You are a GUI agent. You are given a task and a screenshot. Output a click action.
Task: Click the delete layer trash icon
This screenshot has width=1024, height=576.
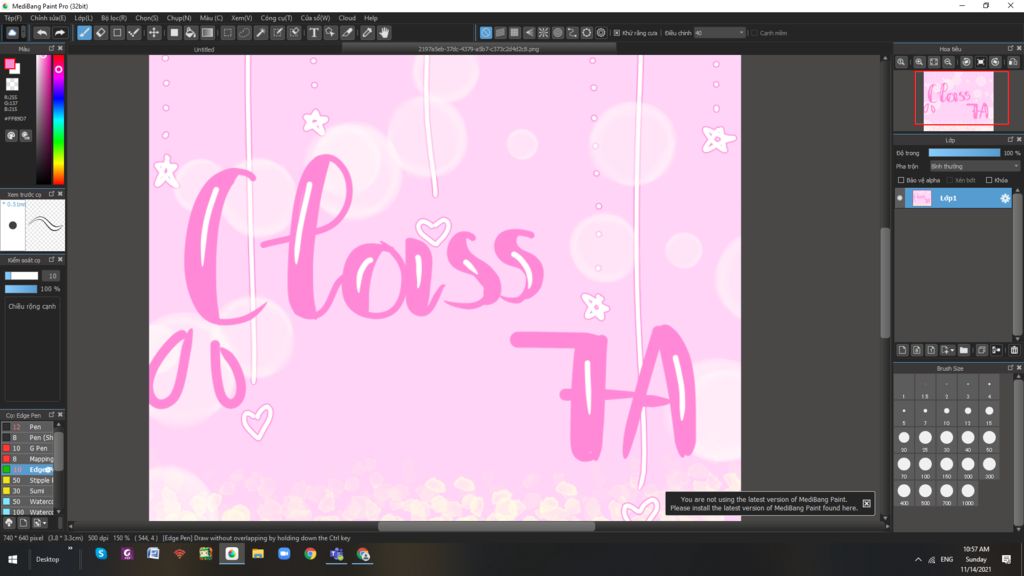(1014, 351)
